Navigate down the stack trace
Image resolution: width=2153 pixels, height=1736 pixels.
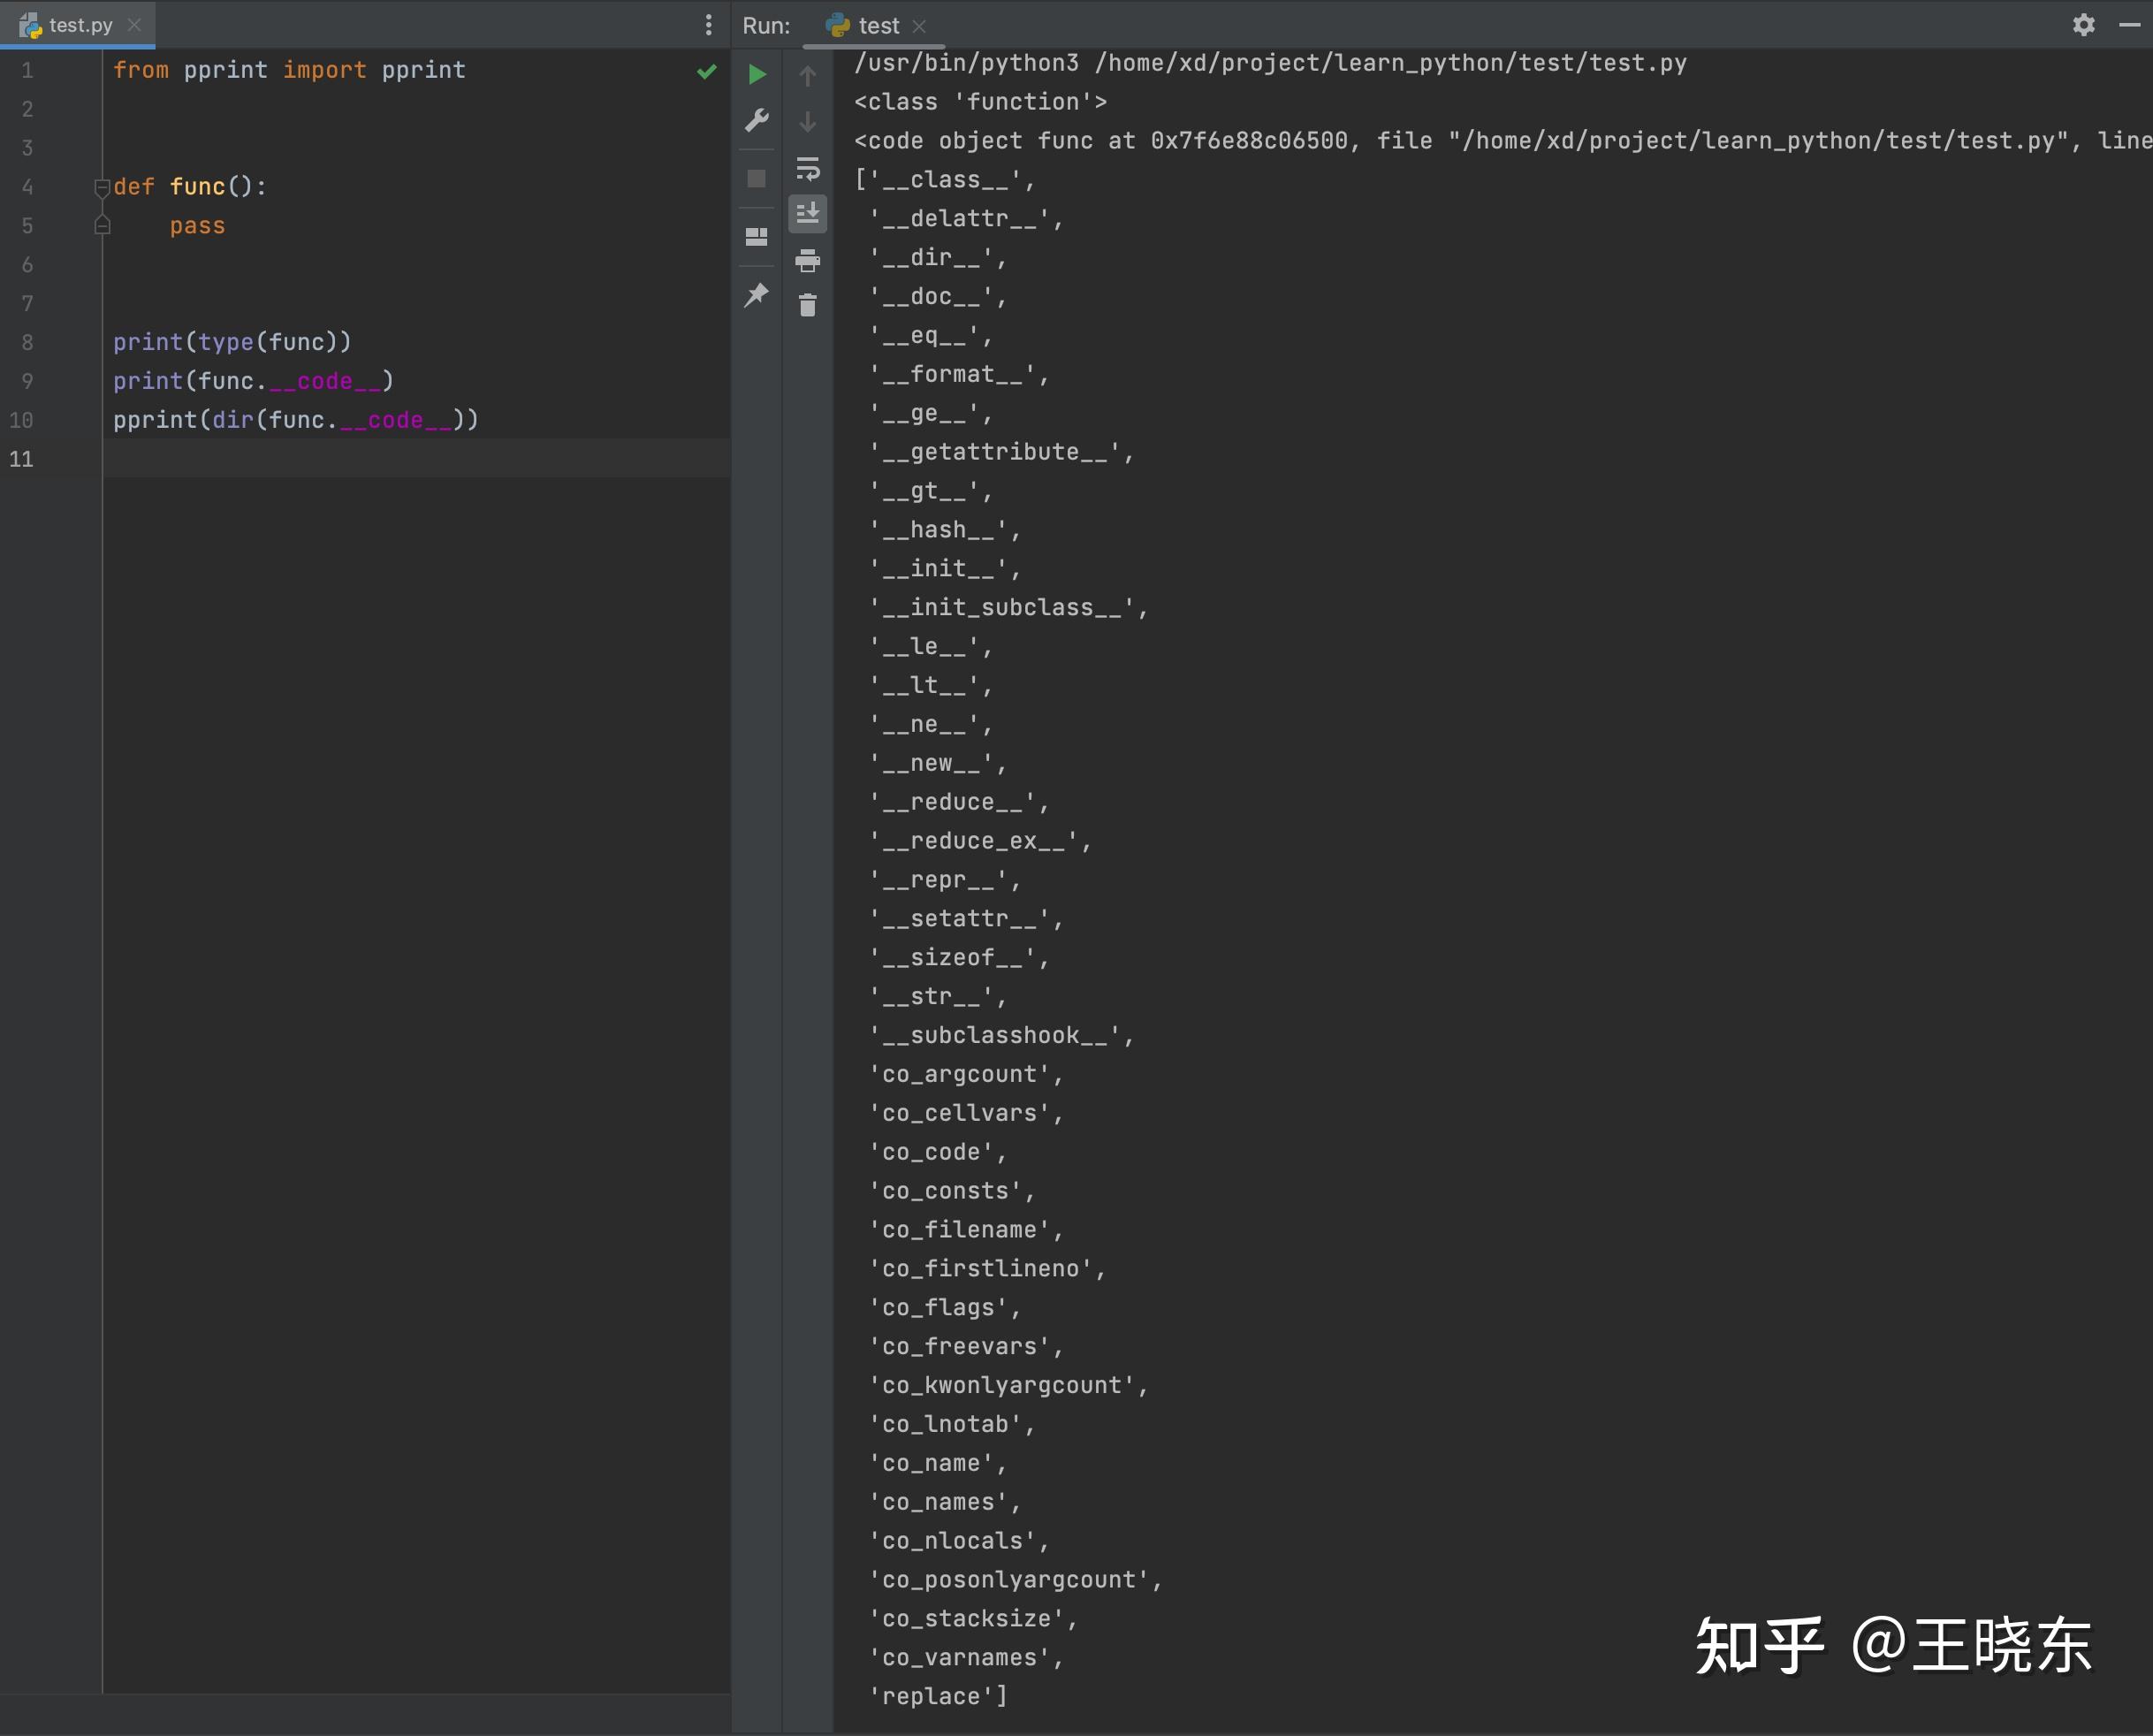(x=808, y=120)
